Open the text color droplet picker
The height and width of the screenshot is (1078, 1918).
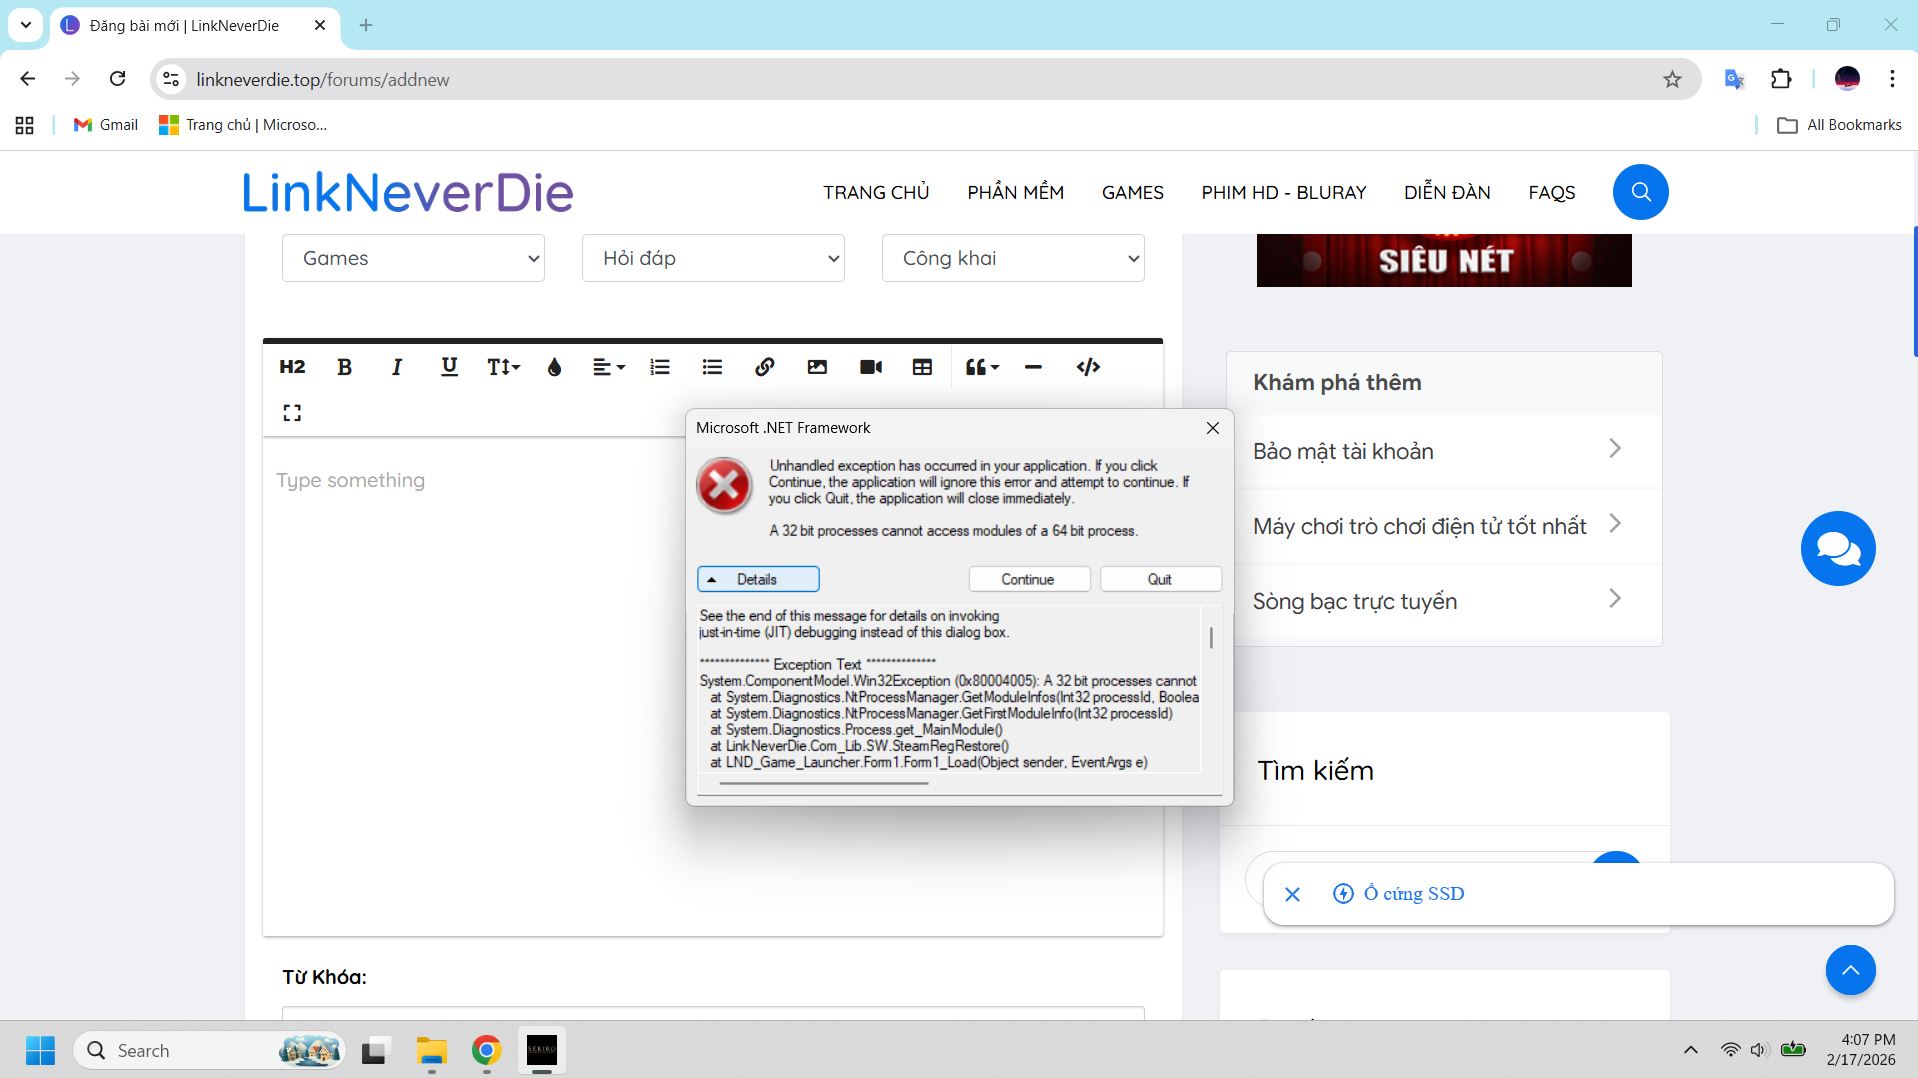(x=554, y=367)
